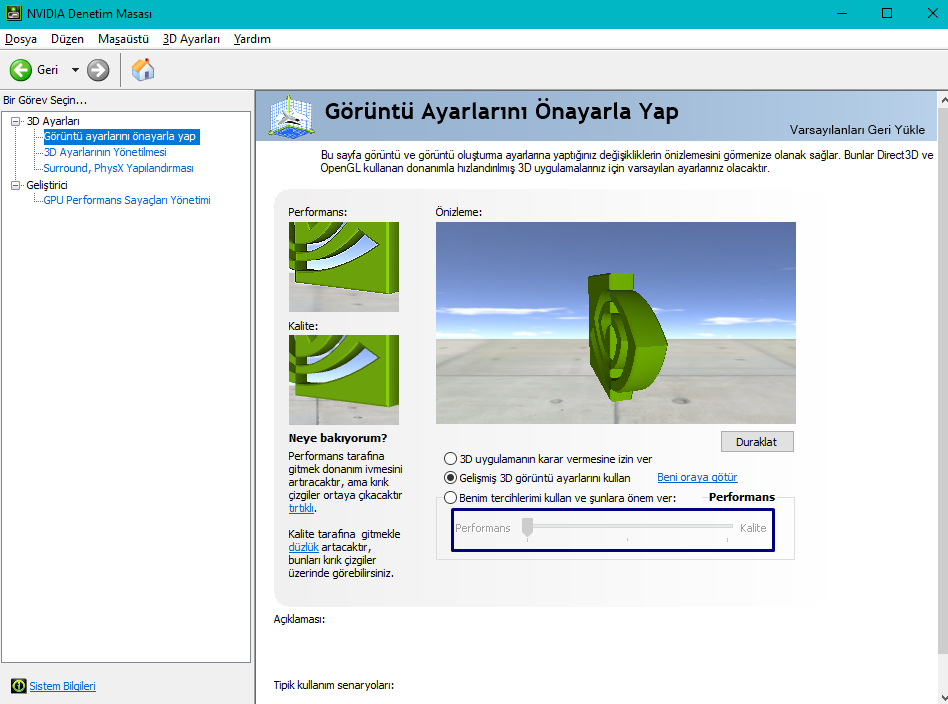Open the Sistem Bilgileri link
The height and width of the screenshot is (704, 948).
click(x=62, y=686)
